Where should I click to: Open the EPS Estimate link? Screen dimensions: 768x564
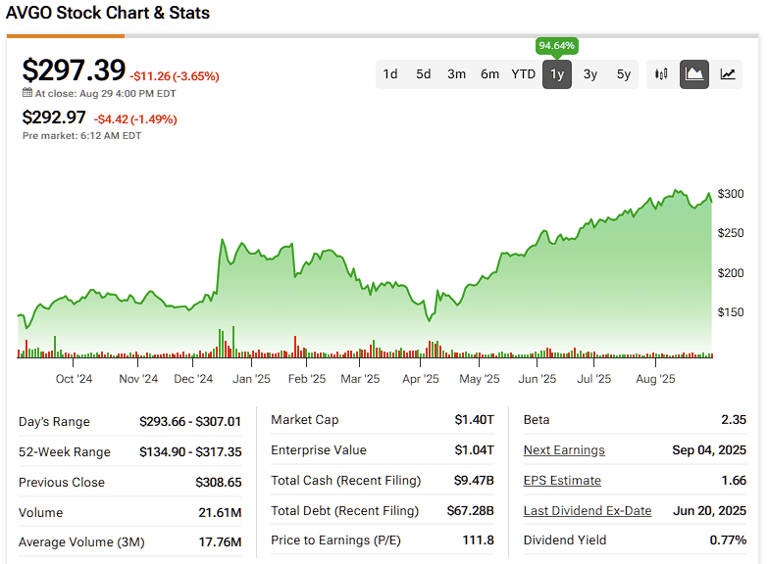pos(562,481)
